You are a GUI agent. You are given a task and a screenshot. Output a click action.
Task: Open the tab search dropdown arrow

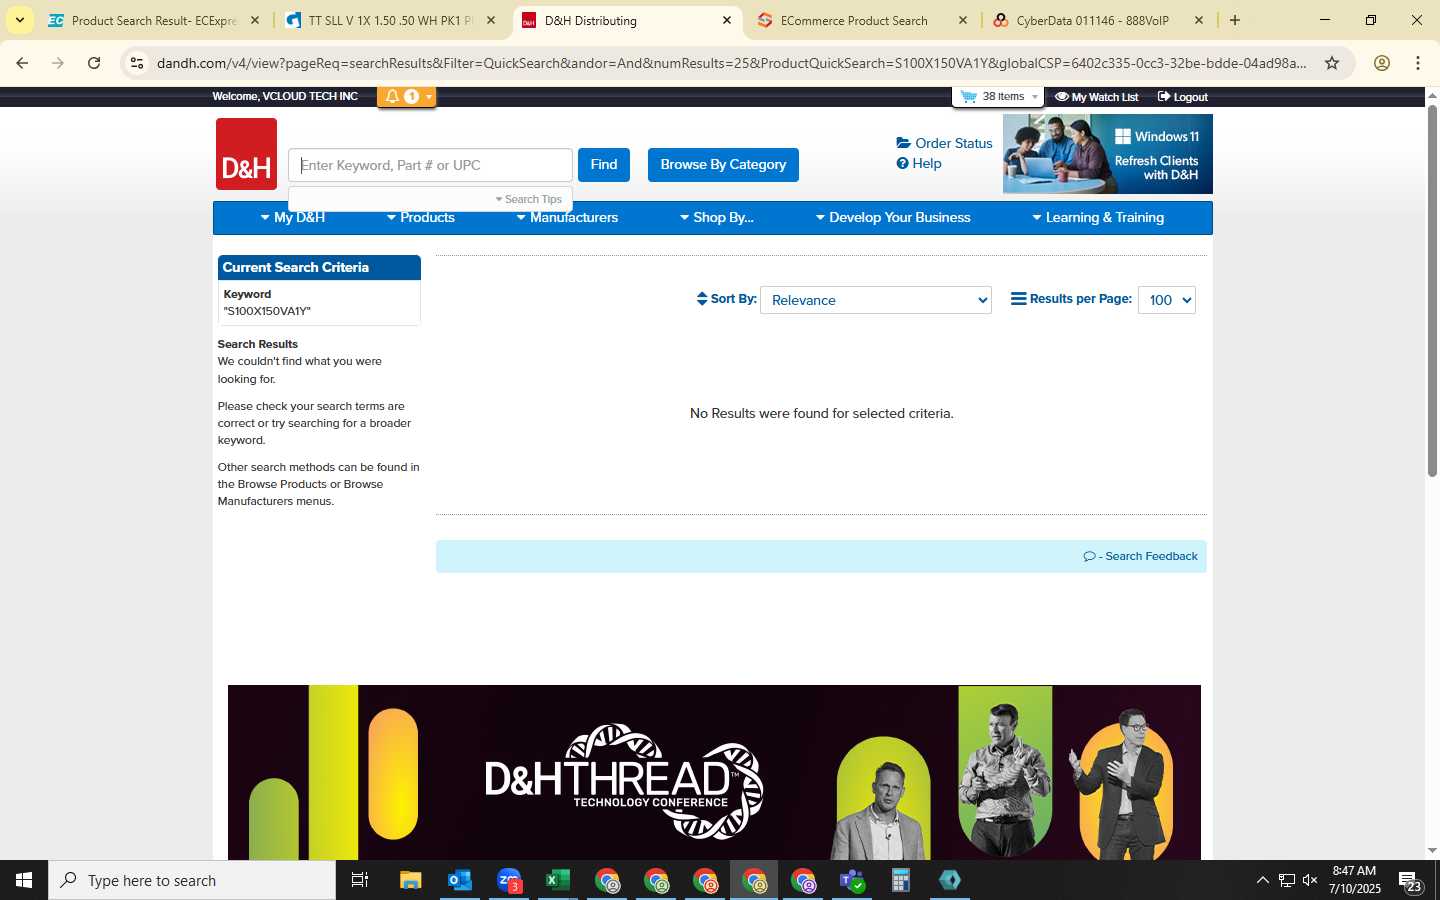coord(19,20)
